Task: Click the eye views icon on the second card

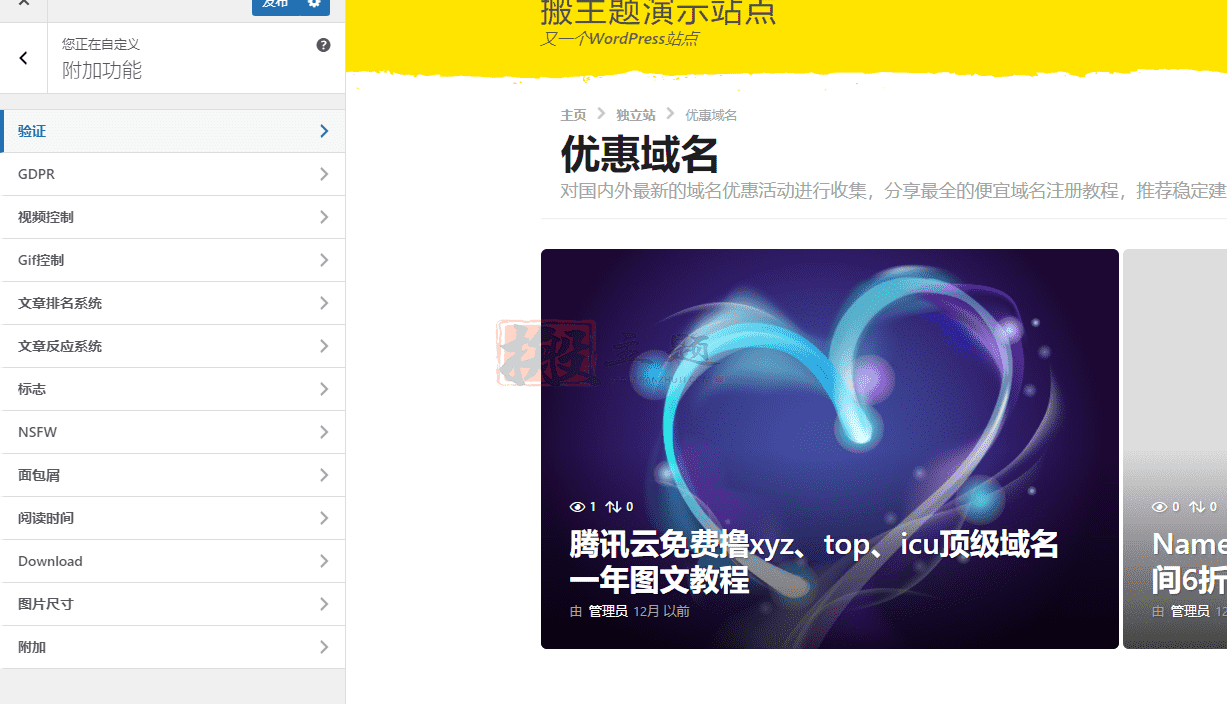Action: [1159, 507]
